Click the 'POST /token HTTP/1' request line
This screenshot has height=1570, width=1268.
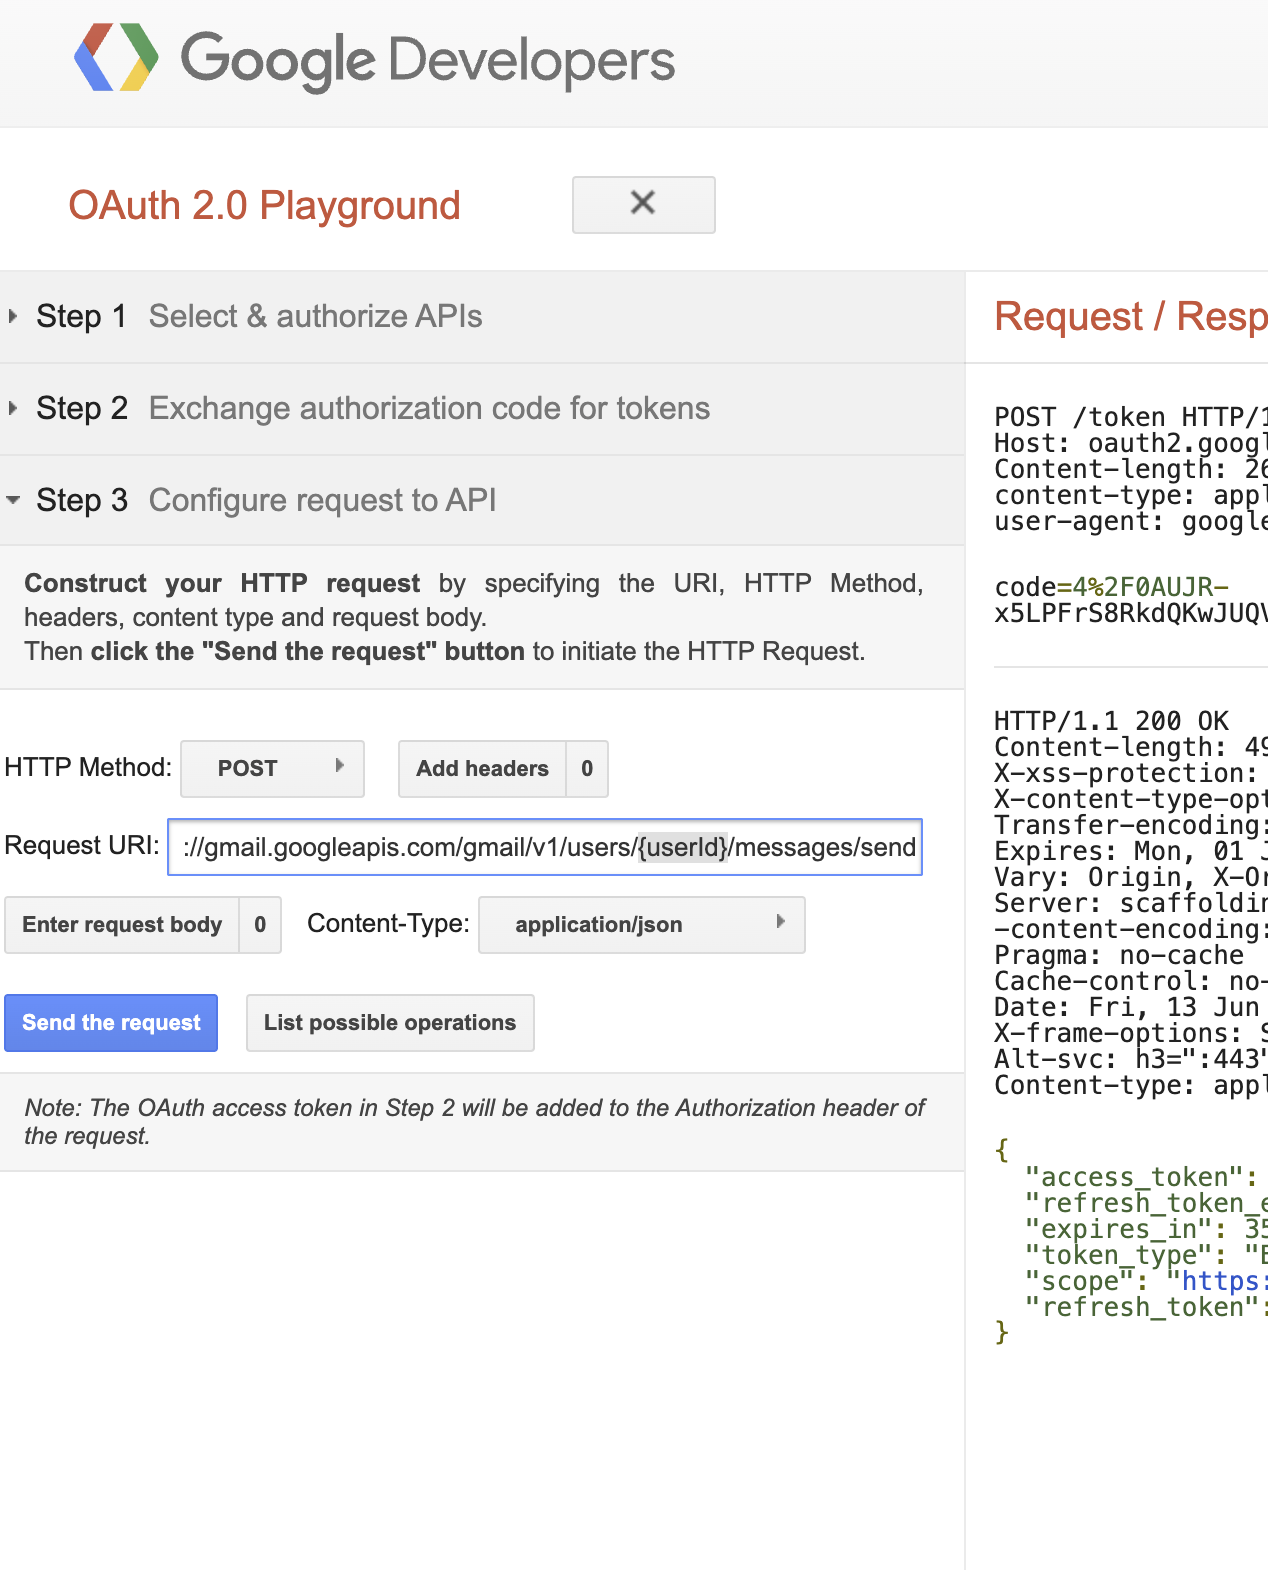click(x=1131, y=417)
